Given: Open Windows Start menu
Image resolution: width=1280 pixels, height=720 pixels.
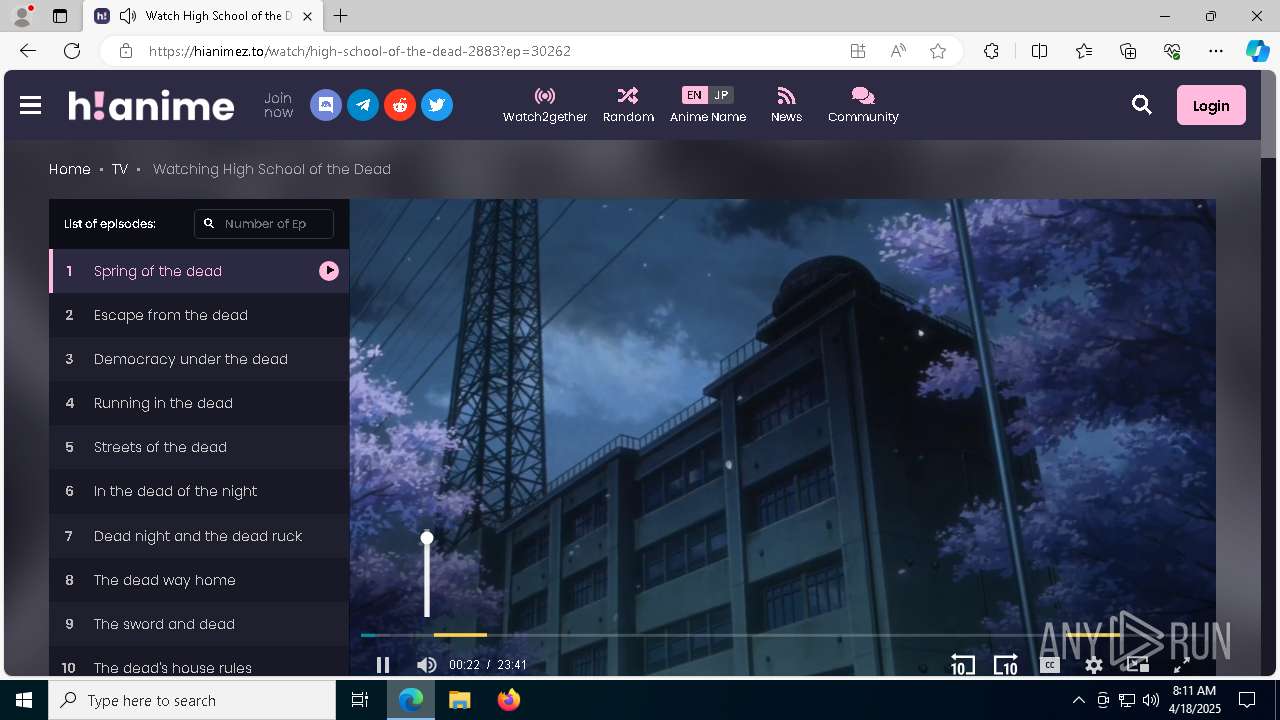Looking at the screenshot, I should tap(24, 700).
